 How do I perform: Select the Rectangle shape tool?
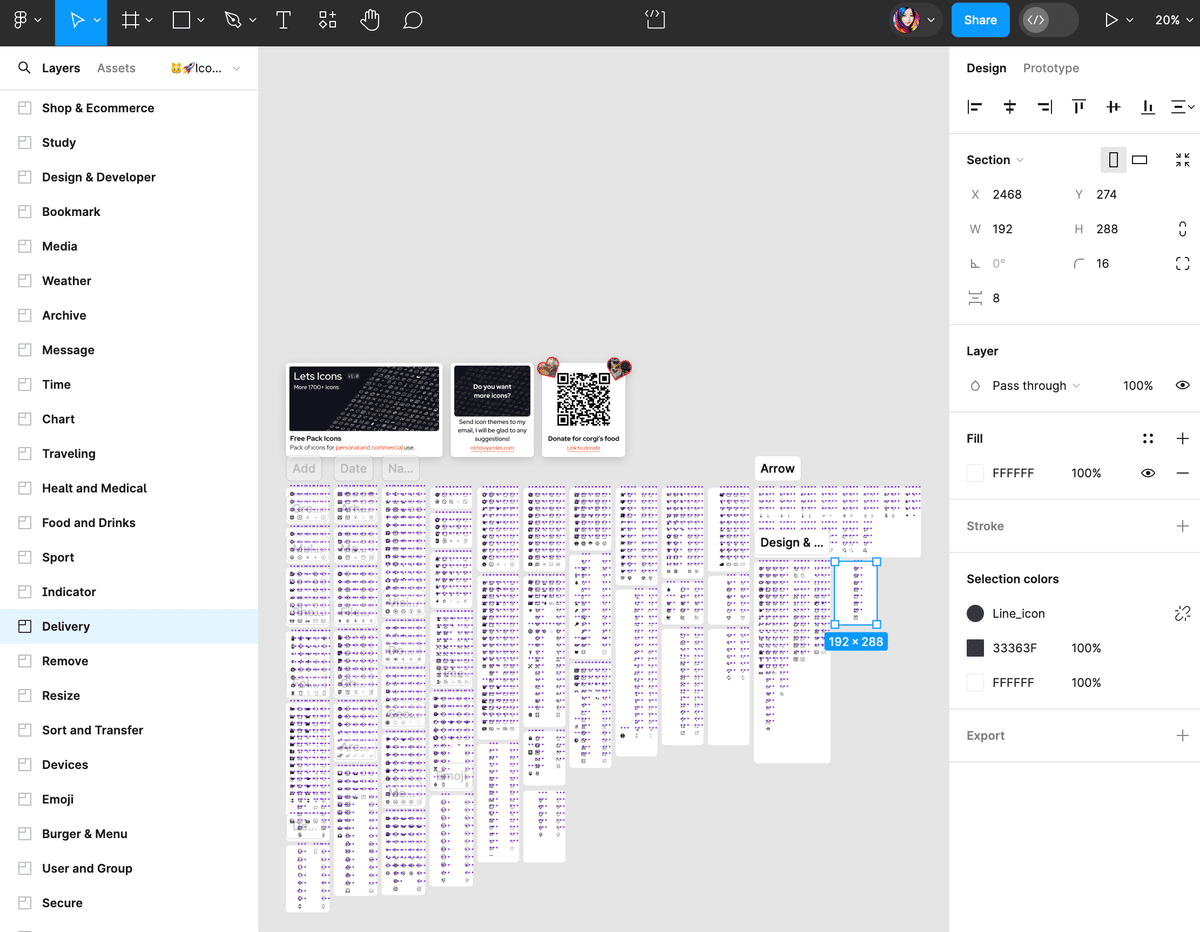coord(181,20)
